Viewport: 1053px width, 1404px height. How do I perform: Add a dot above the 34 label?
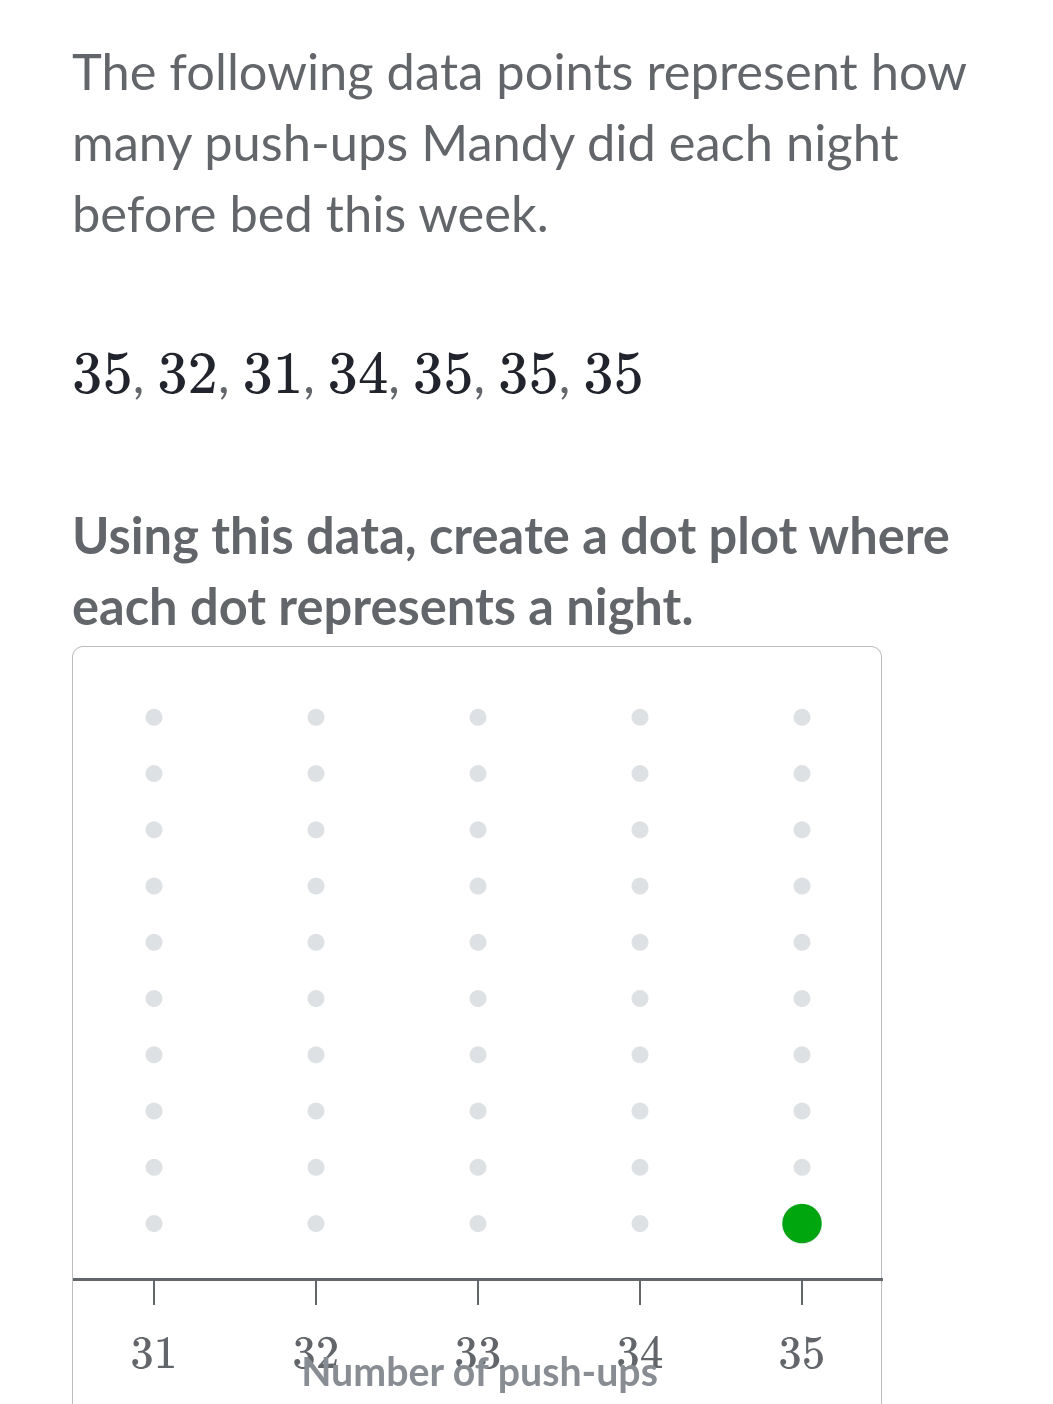point(639,1222)
